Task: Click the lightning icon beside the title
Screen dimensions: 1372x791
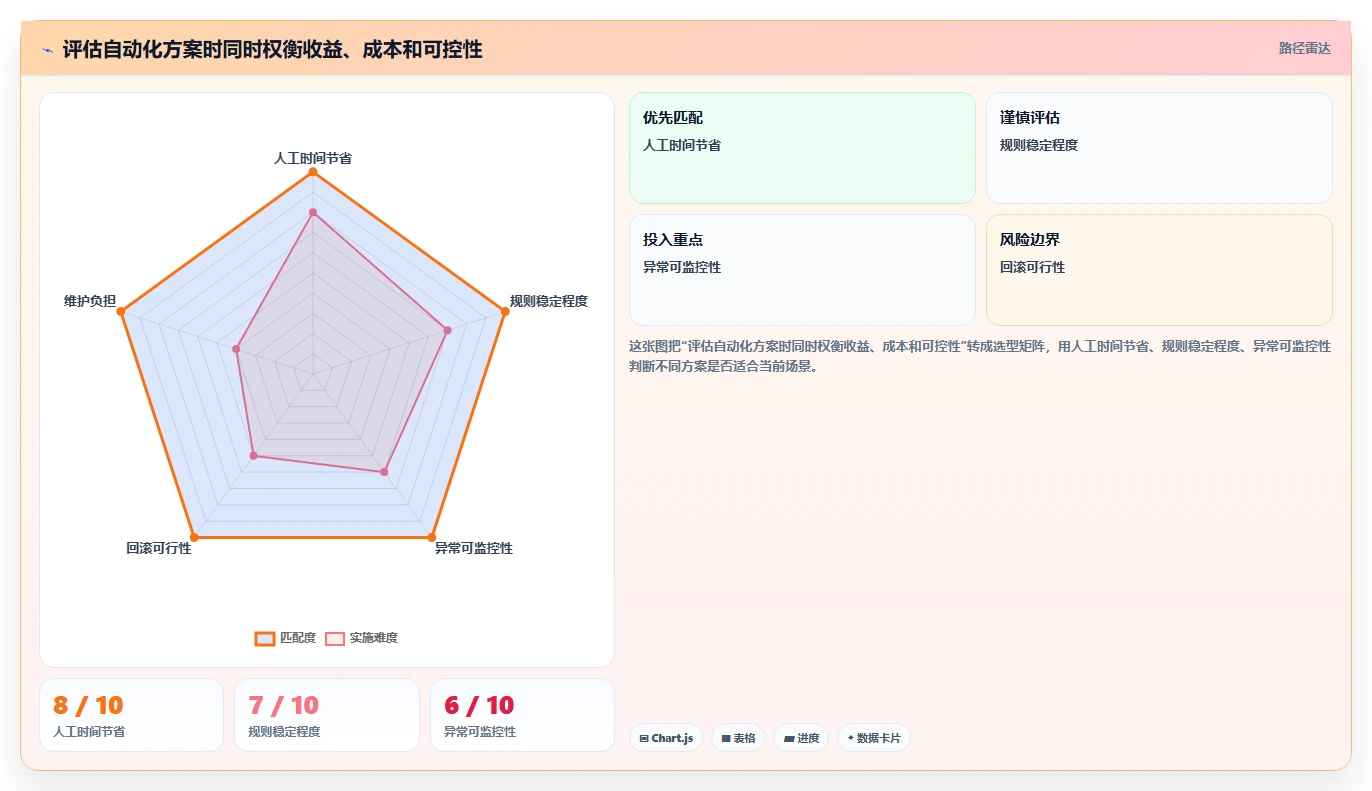Action: pyautogui.click(x=48, y=50)
